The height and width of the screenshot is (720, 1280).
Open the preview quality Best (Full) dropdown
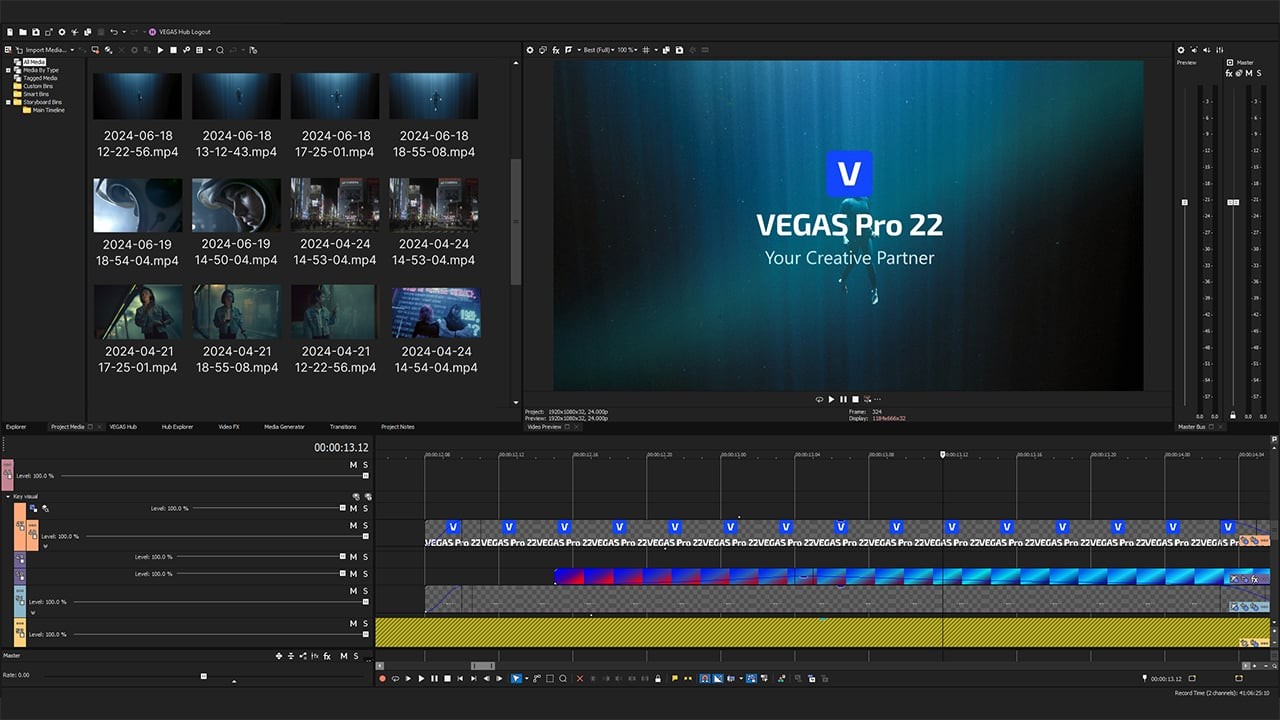(x=598, y=50)
